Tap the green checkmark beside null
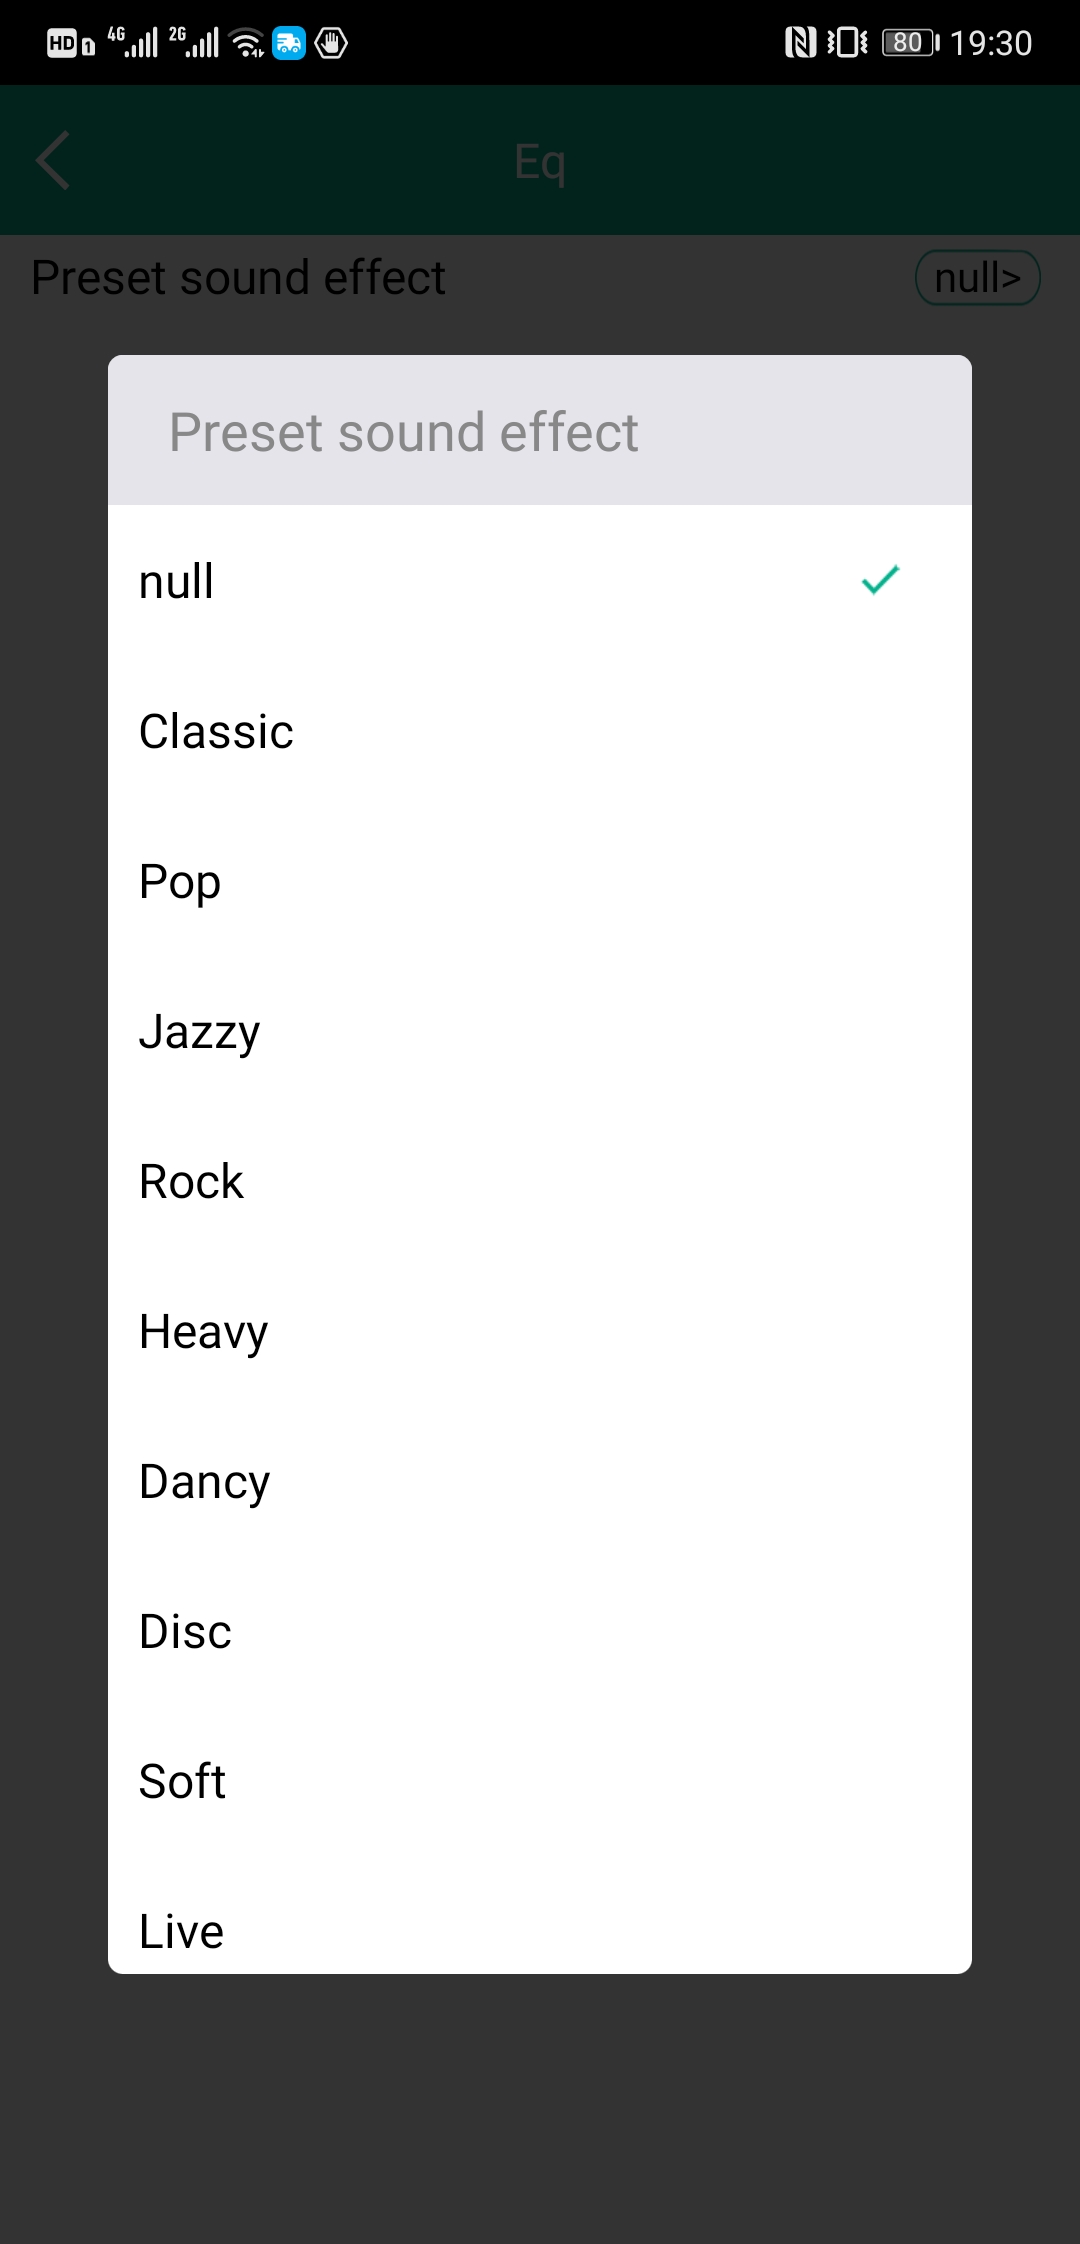The image size is (1080, 2244). 880,580
